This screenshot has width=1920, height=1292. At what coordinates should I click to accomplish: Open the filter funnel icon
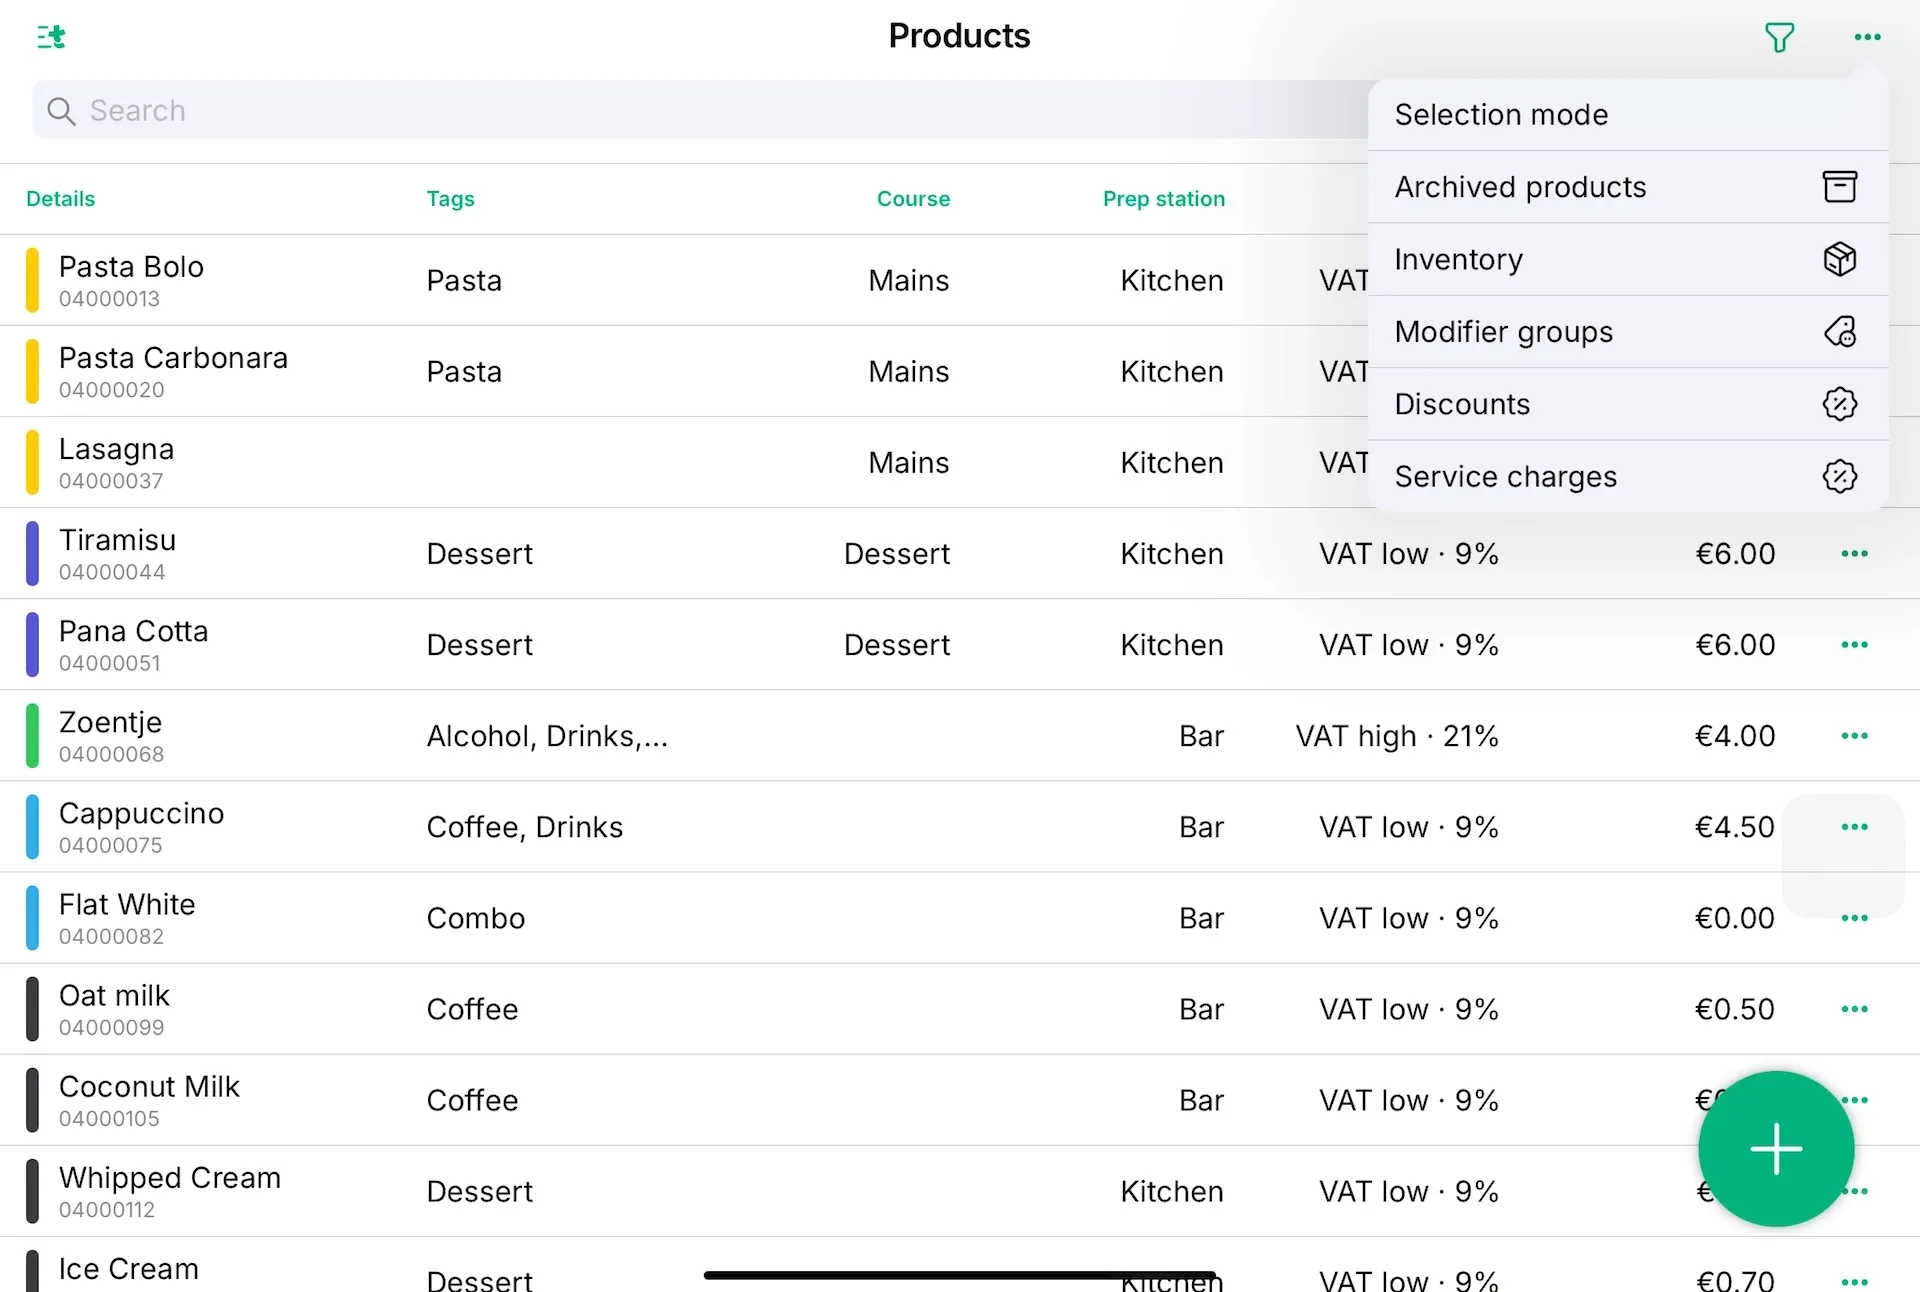pyautogui.click(x=1779, y=38)
